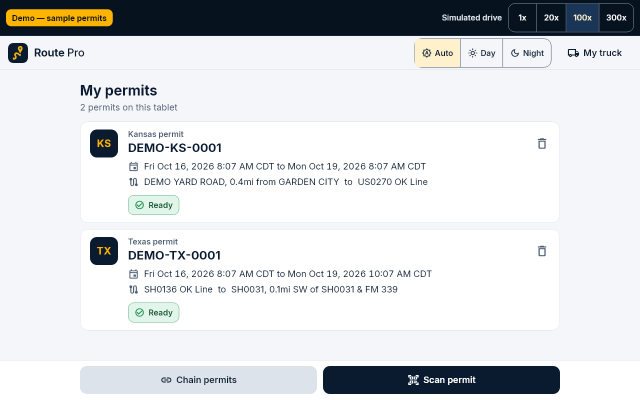Delete the DEMO-TX-0001 permit via trash icon
640x400 pixels.
point(542,251)
